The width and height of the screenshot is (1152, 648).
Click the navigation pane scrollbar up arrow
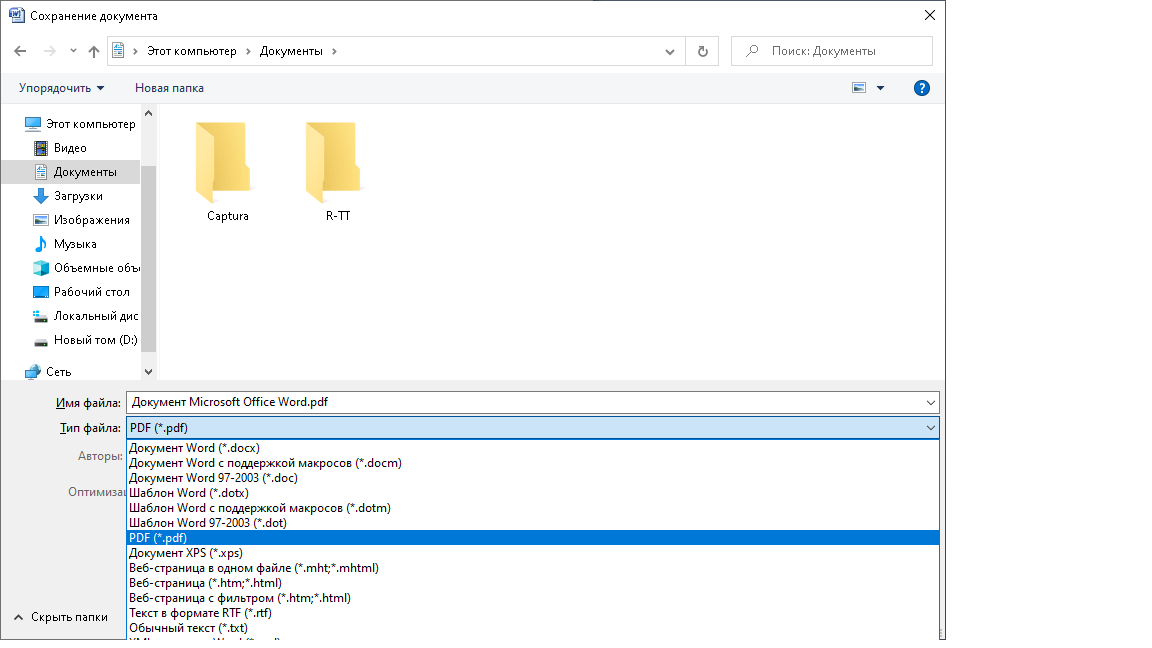pos(148,113)
